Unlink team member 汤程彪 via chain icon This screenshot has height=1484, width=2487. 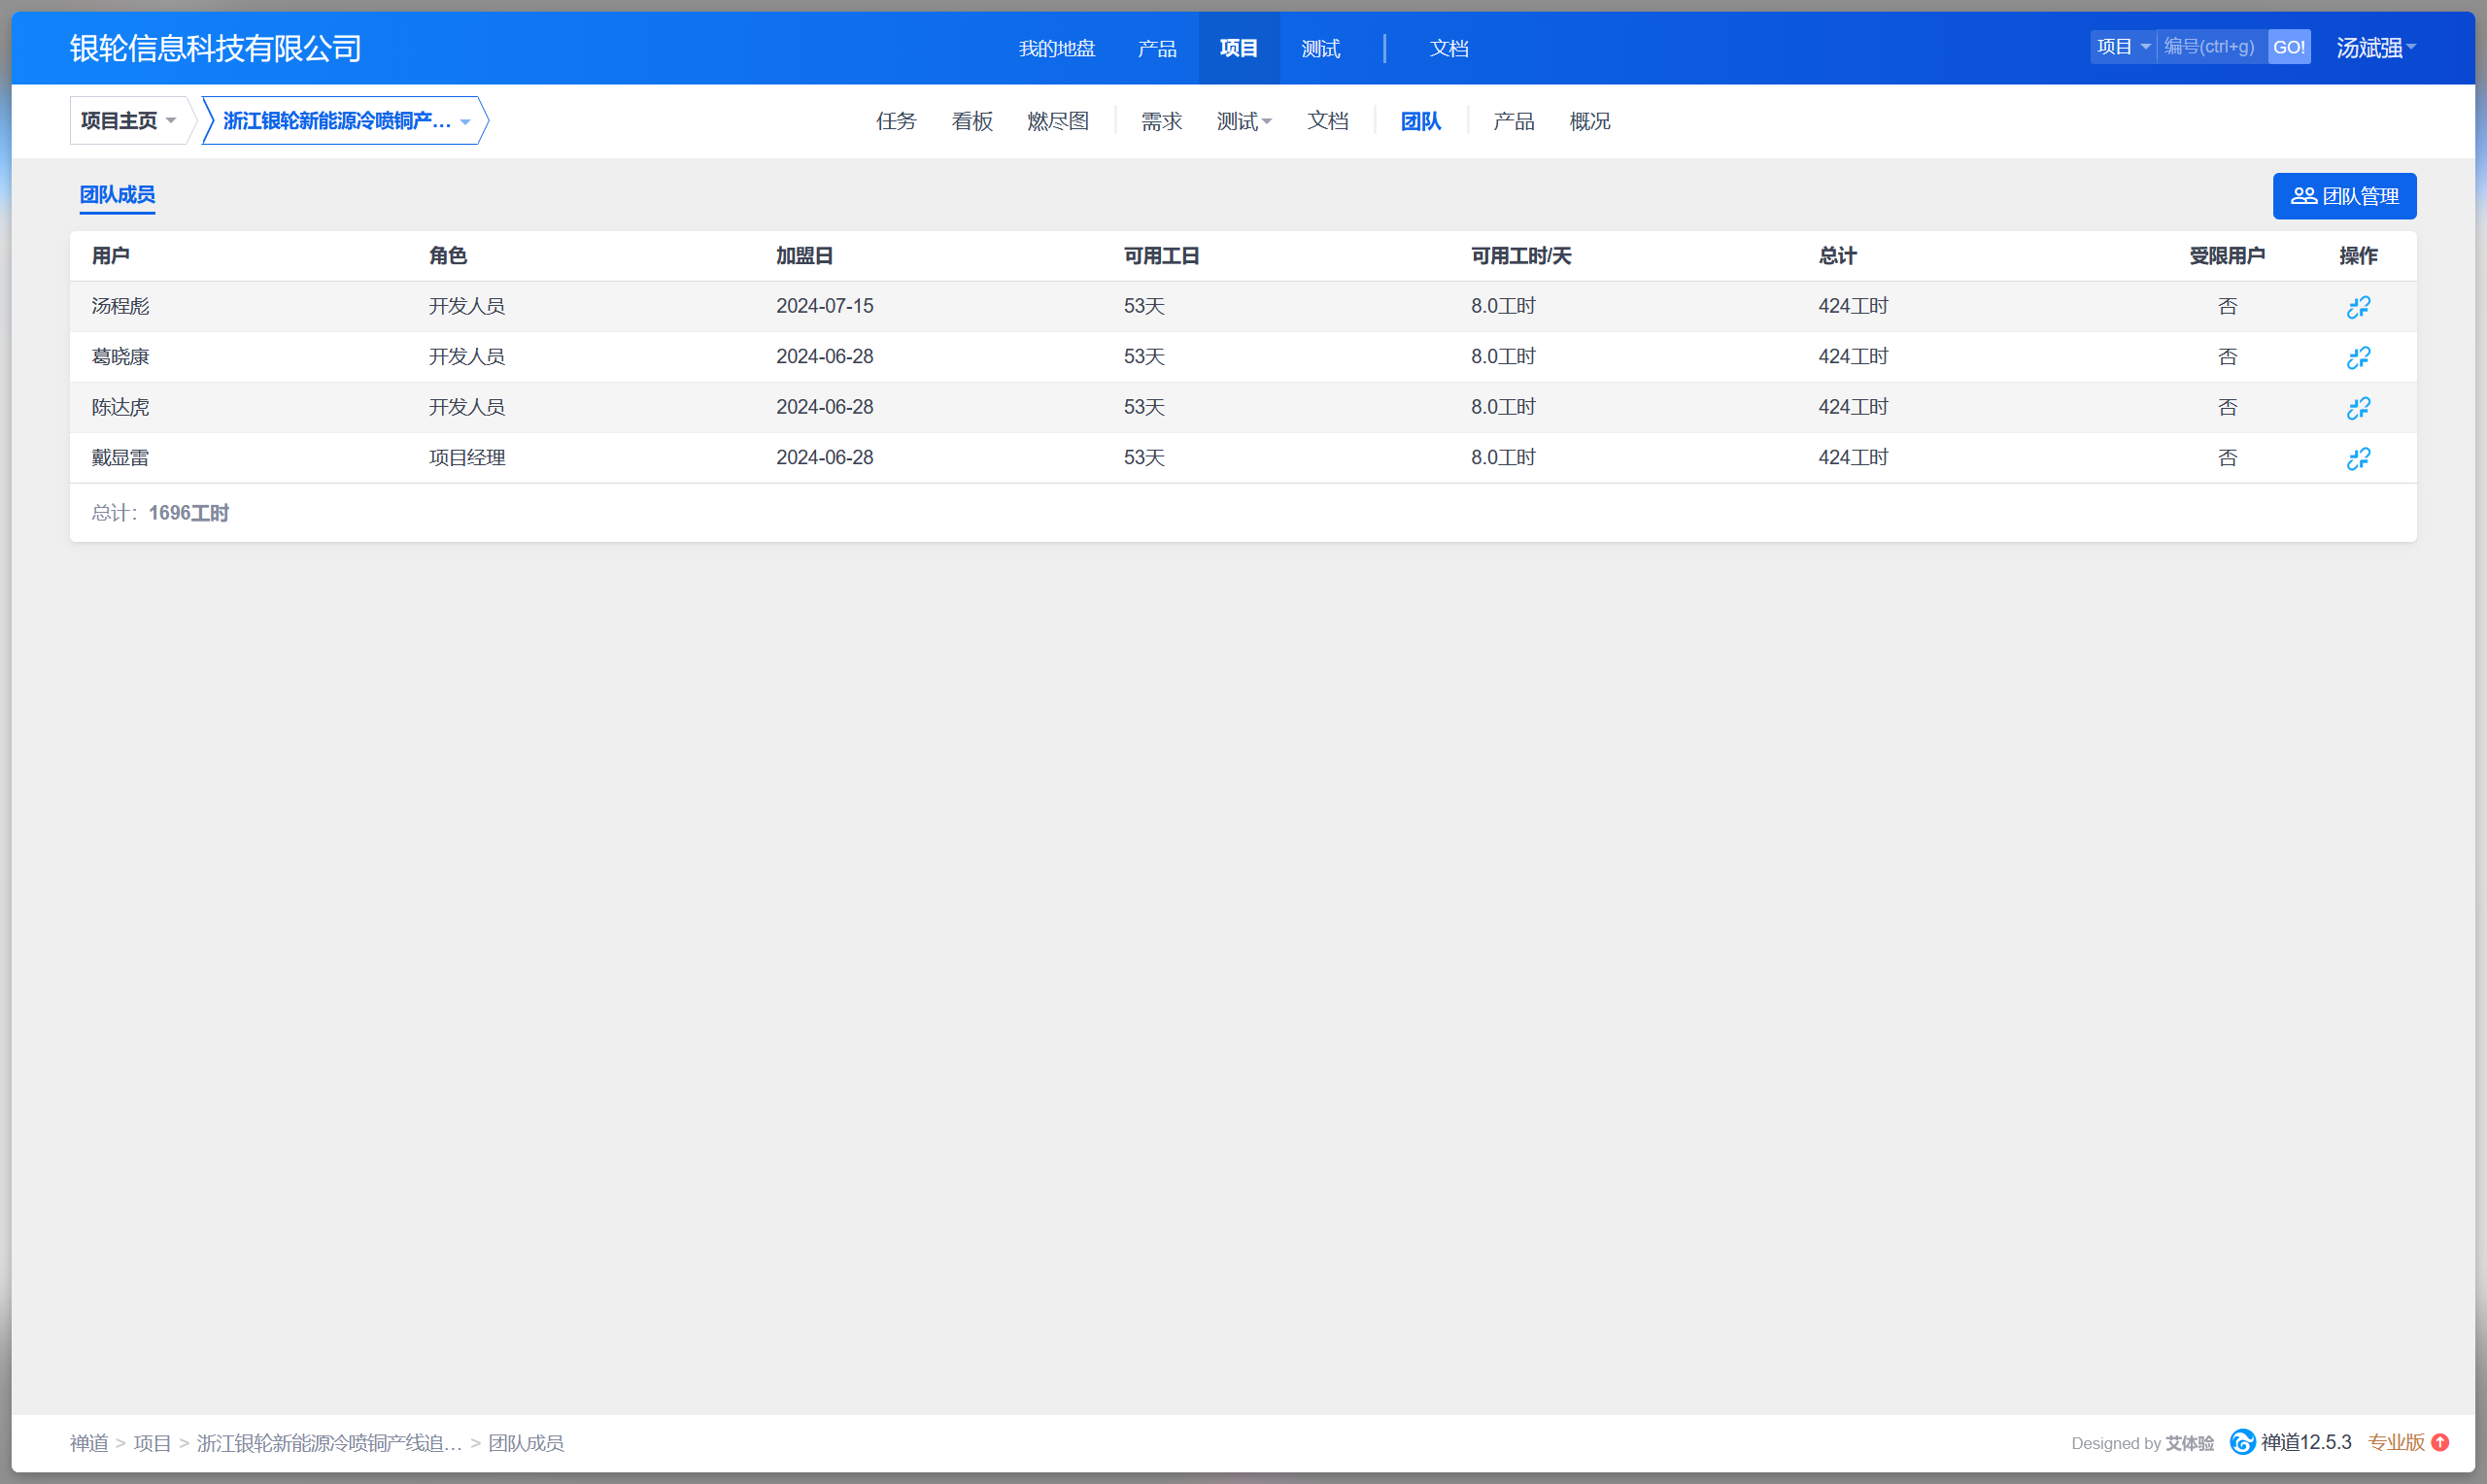tap(2357, 307)
